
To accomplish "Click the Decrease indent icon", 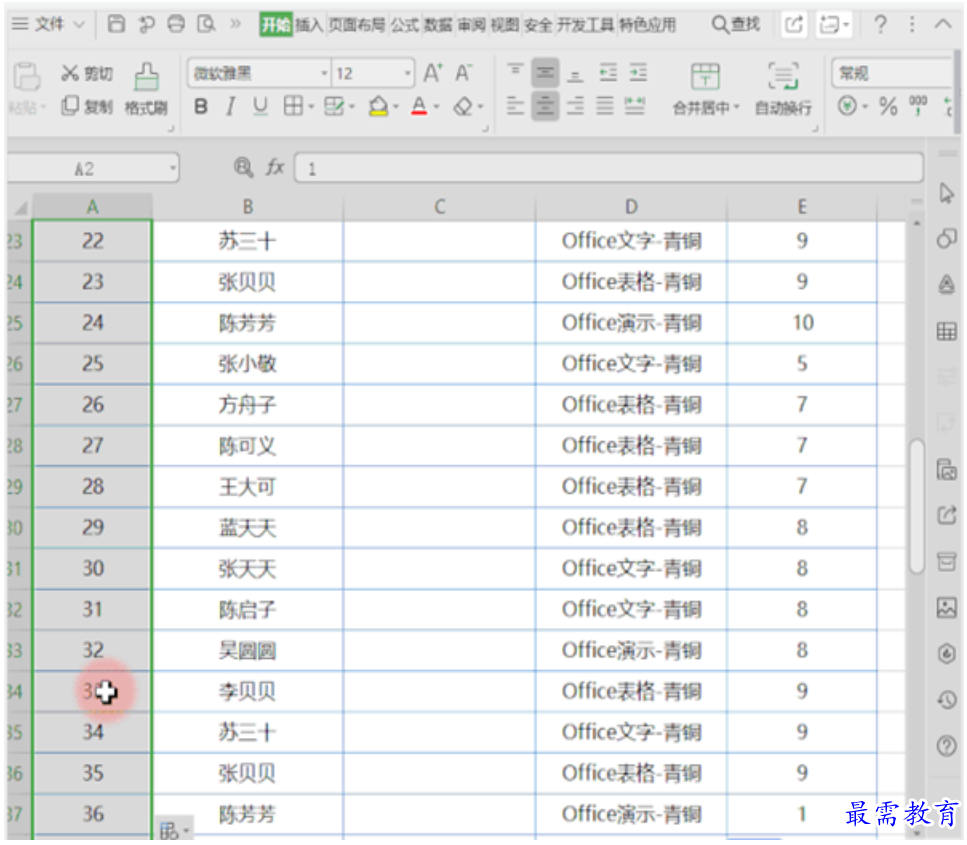I will [x=608, y=73].
